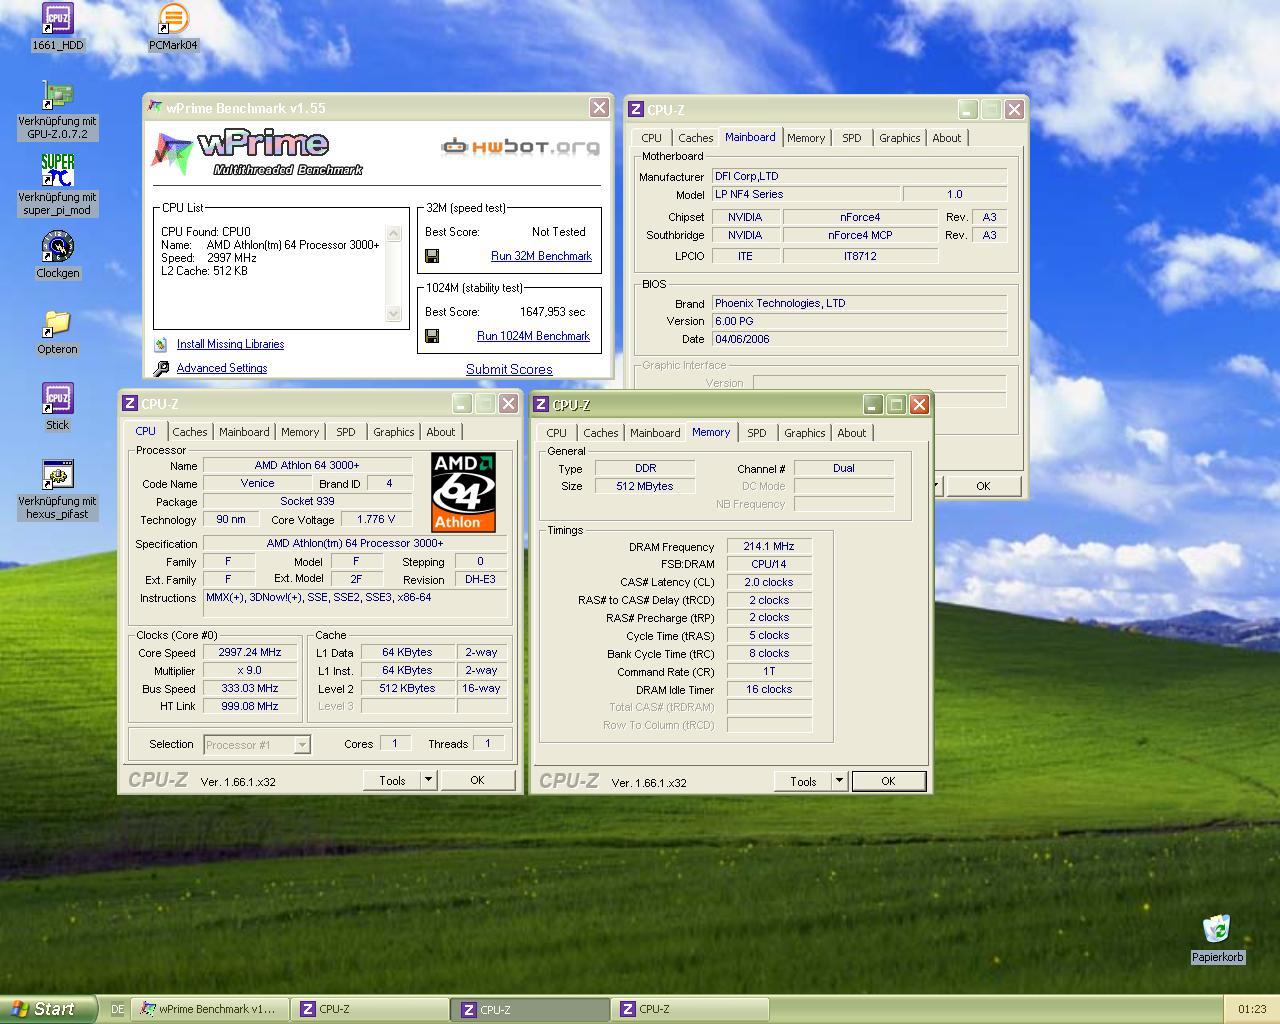Click the Command Rate 1T value

768,671
